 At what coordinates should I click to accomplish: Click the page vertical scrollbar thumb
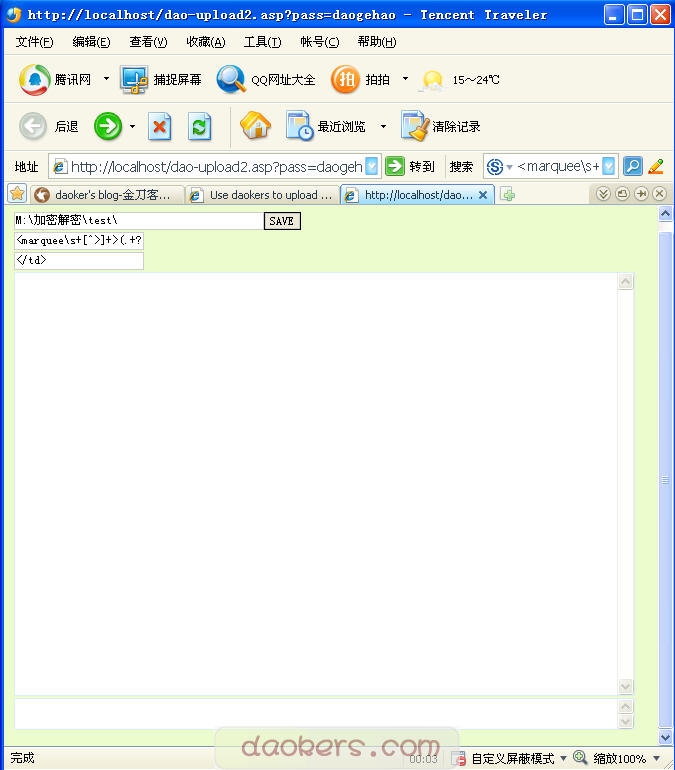[x=665, y=480]
